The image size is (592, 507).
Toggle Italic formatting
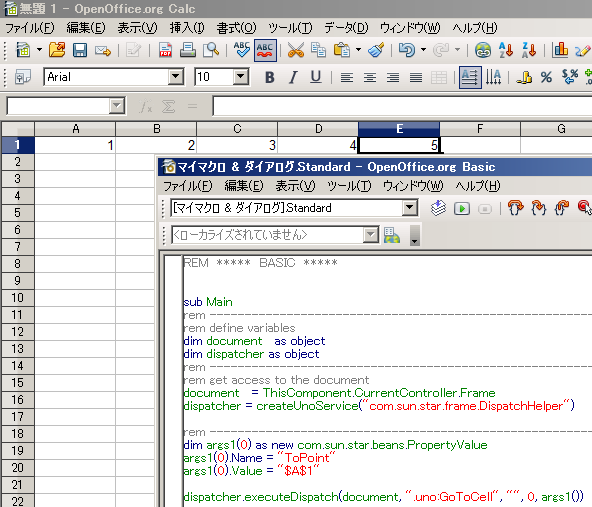pos(293,77)
